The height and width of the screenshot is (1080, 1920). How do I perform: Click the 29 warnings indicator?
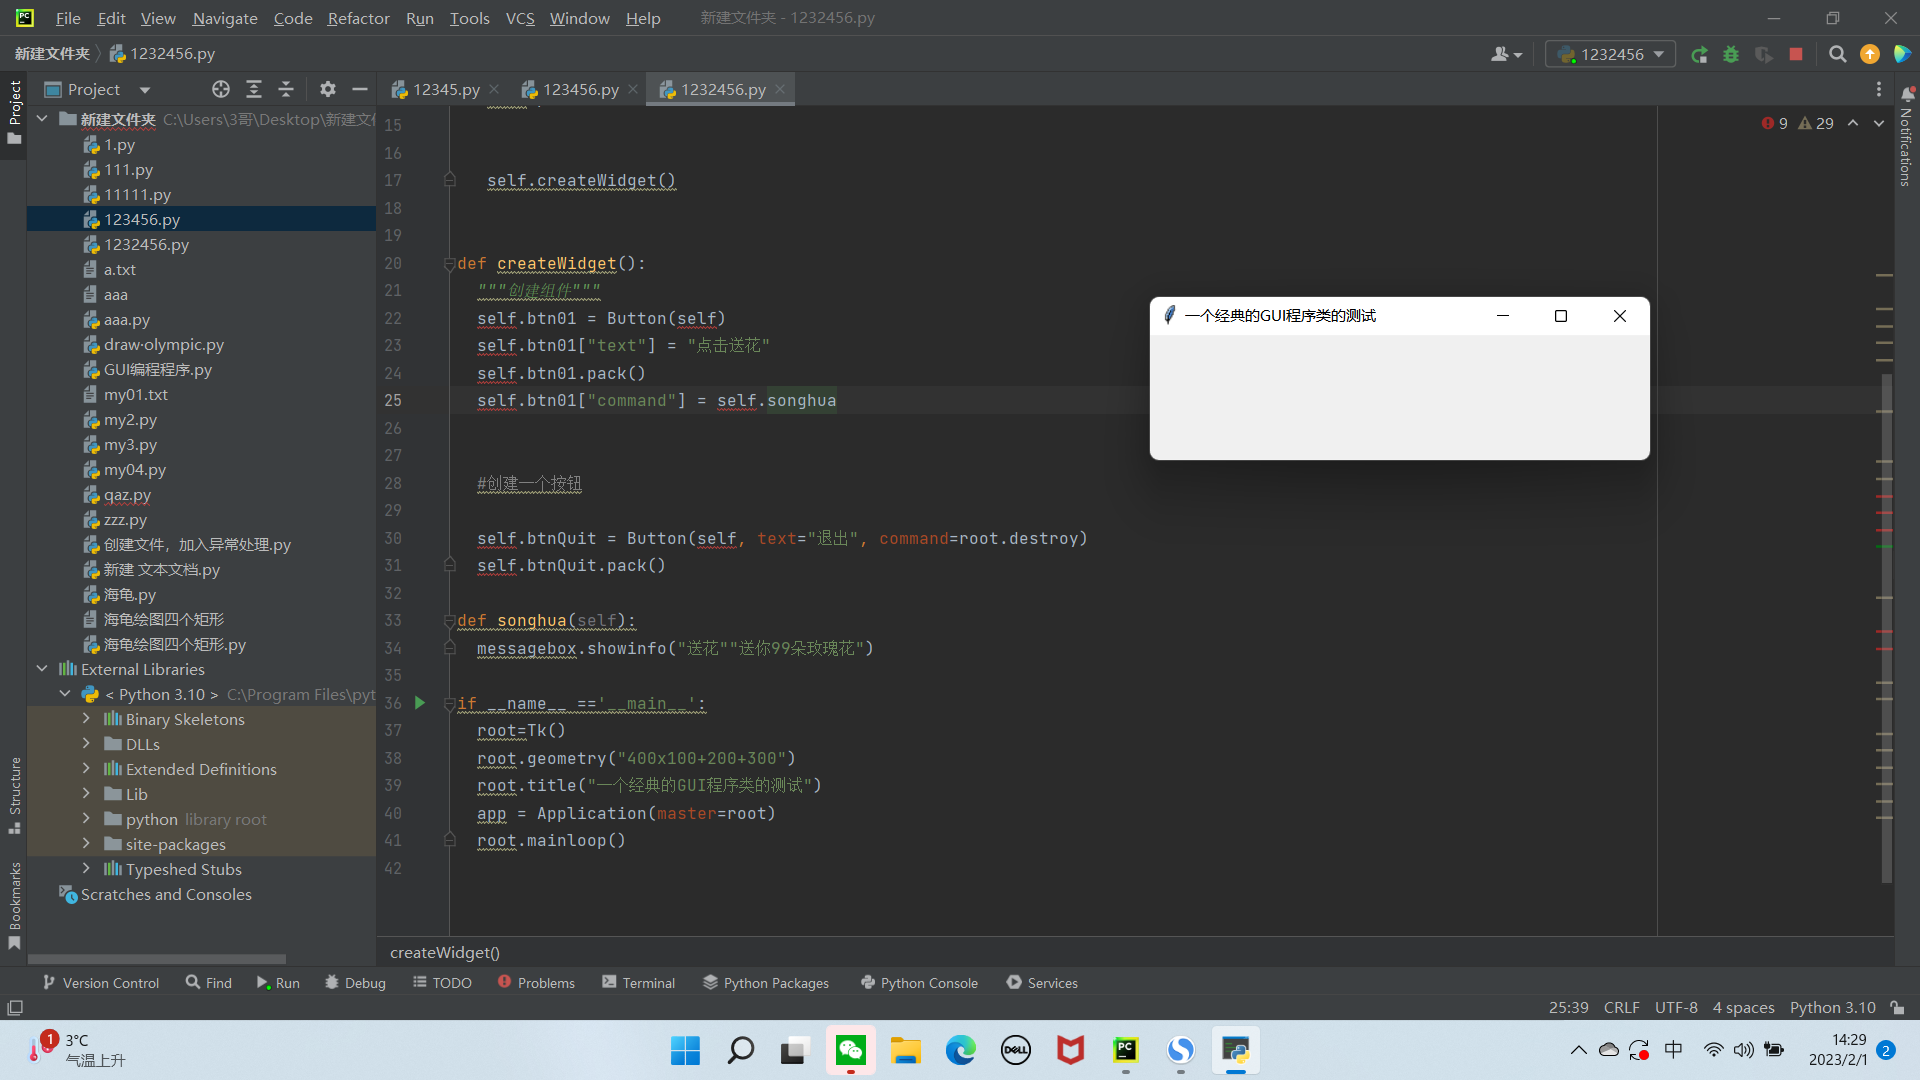pos(1816,123)
